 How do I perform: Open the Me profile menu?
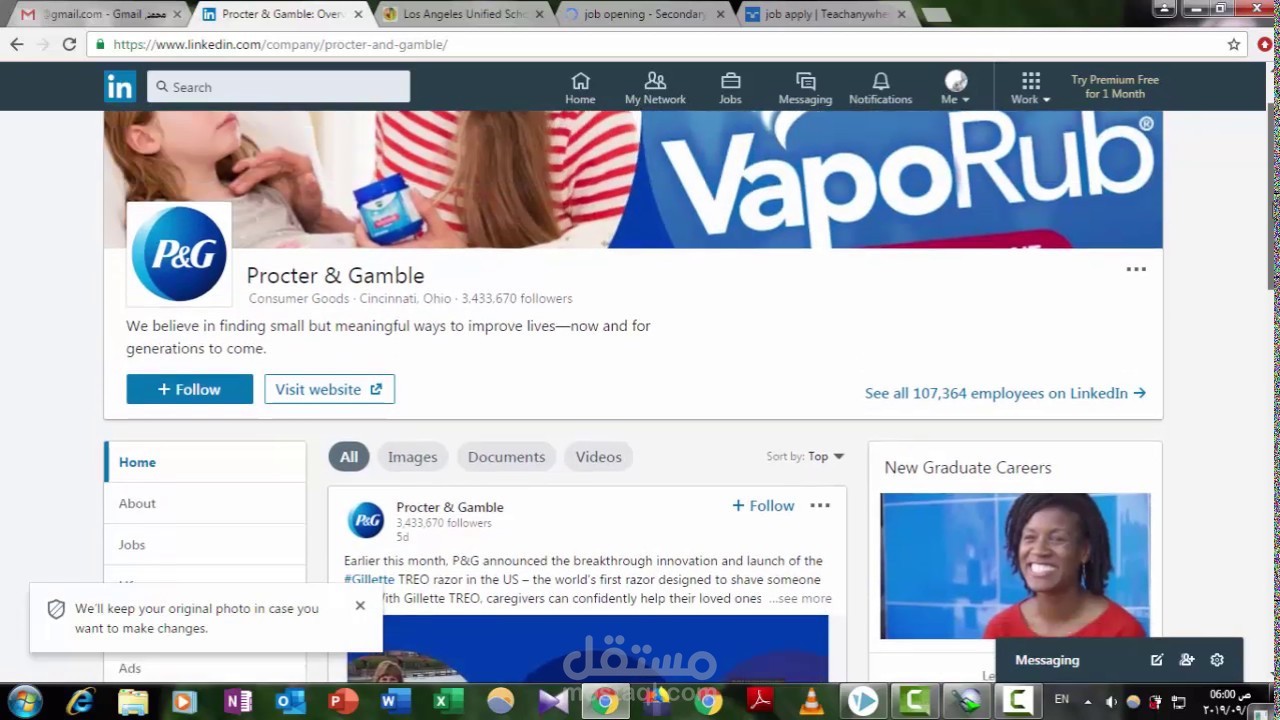pos(955,87)
